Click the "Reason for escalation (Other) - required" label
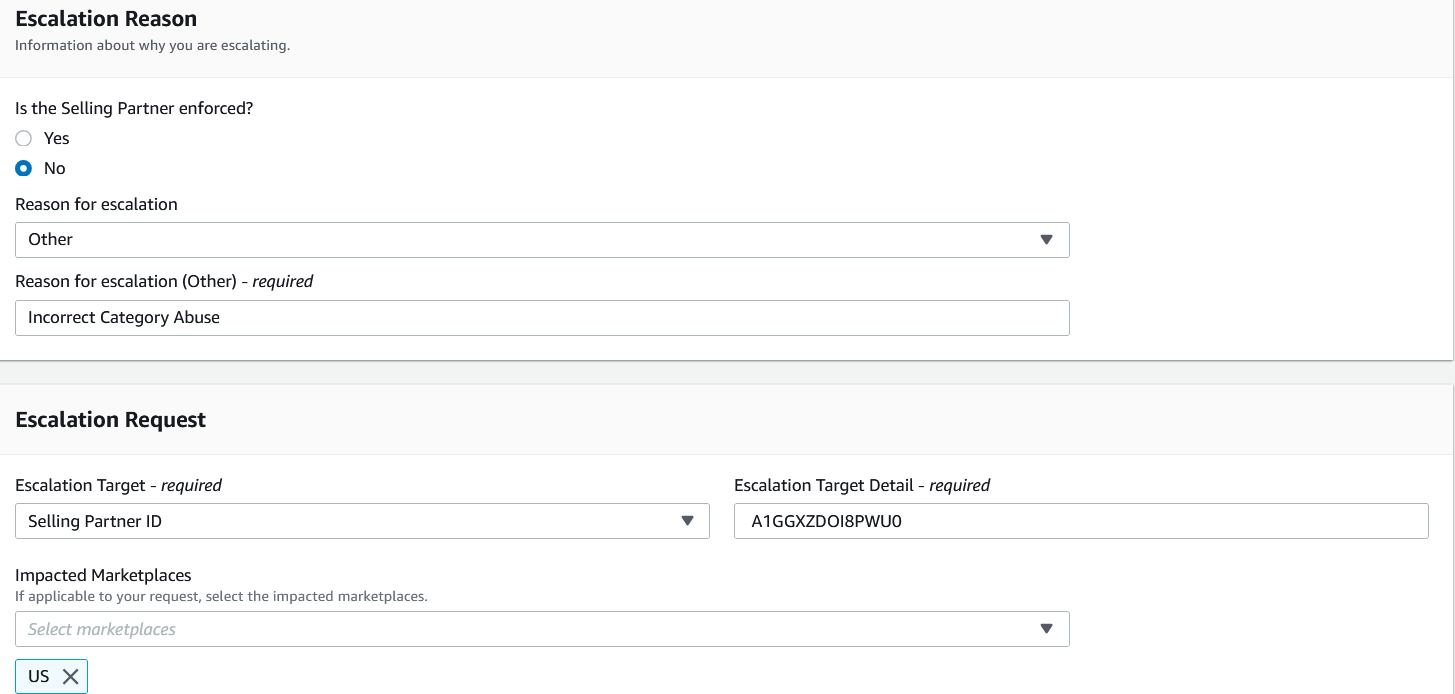Image resolution: width=1455 pixels, height=694 pixels. (x=164, y=281)
